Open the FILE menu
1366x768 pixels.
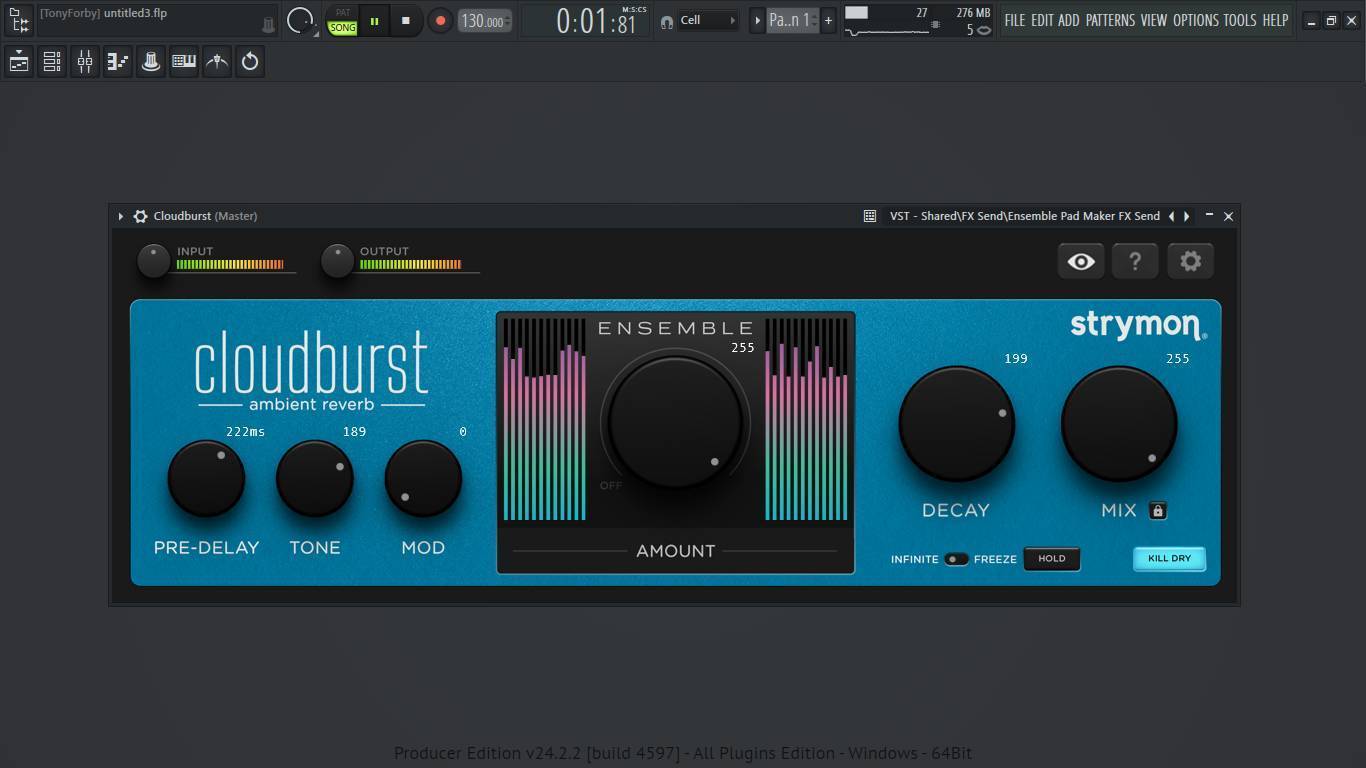click(1015, 20)
